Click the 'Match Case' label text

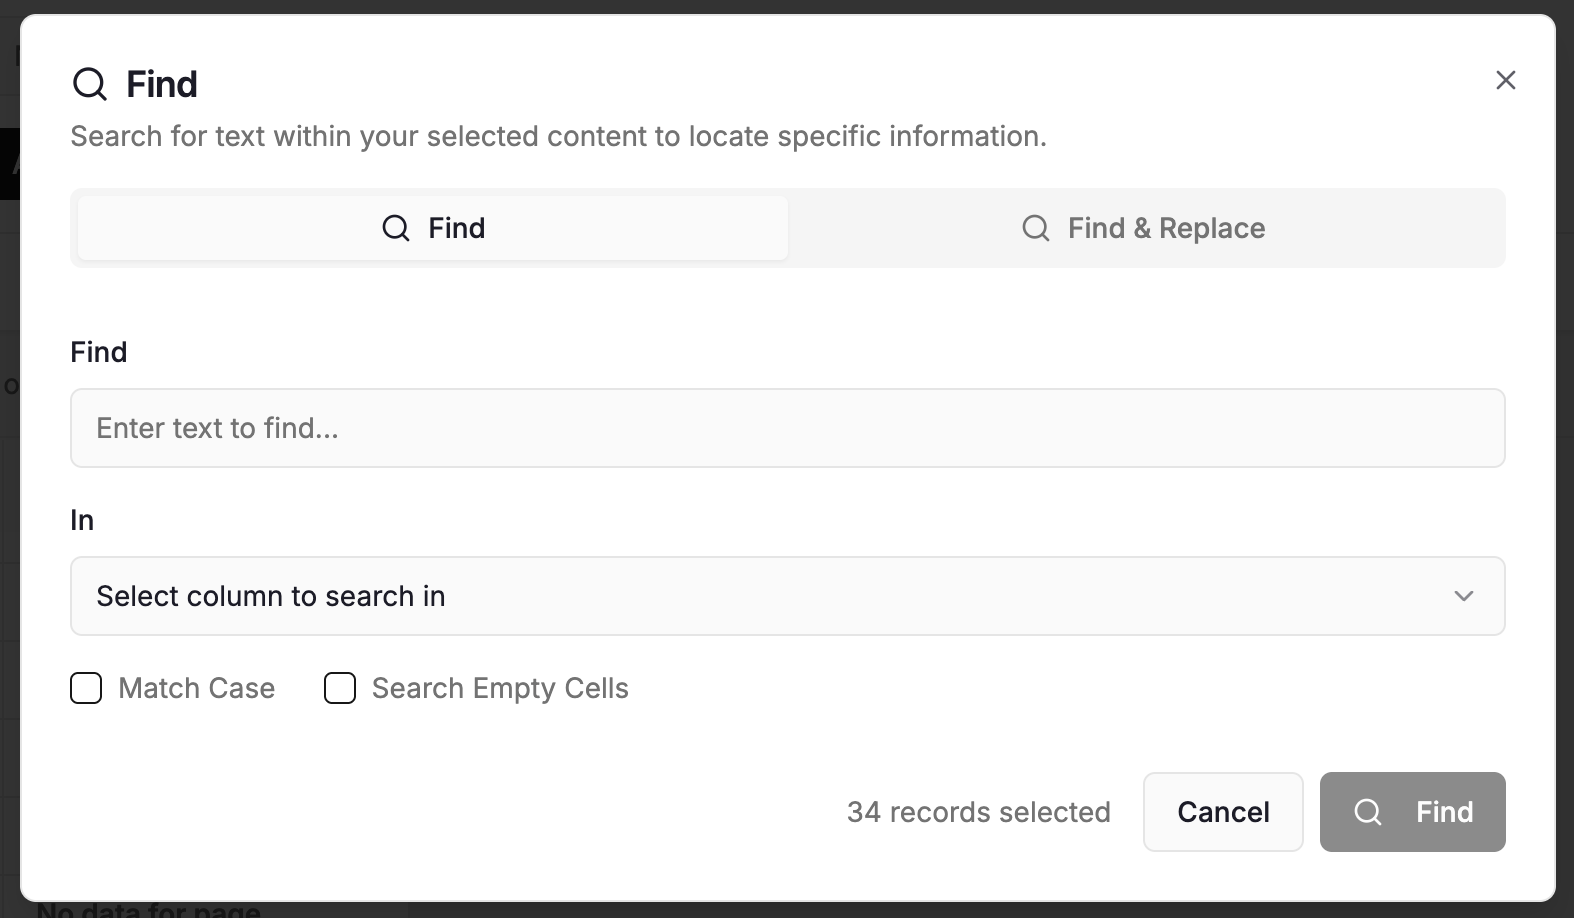click(196, 688)
